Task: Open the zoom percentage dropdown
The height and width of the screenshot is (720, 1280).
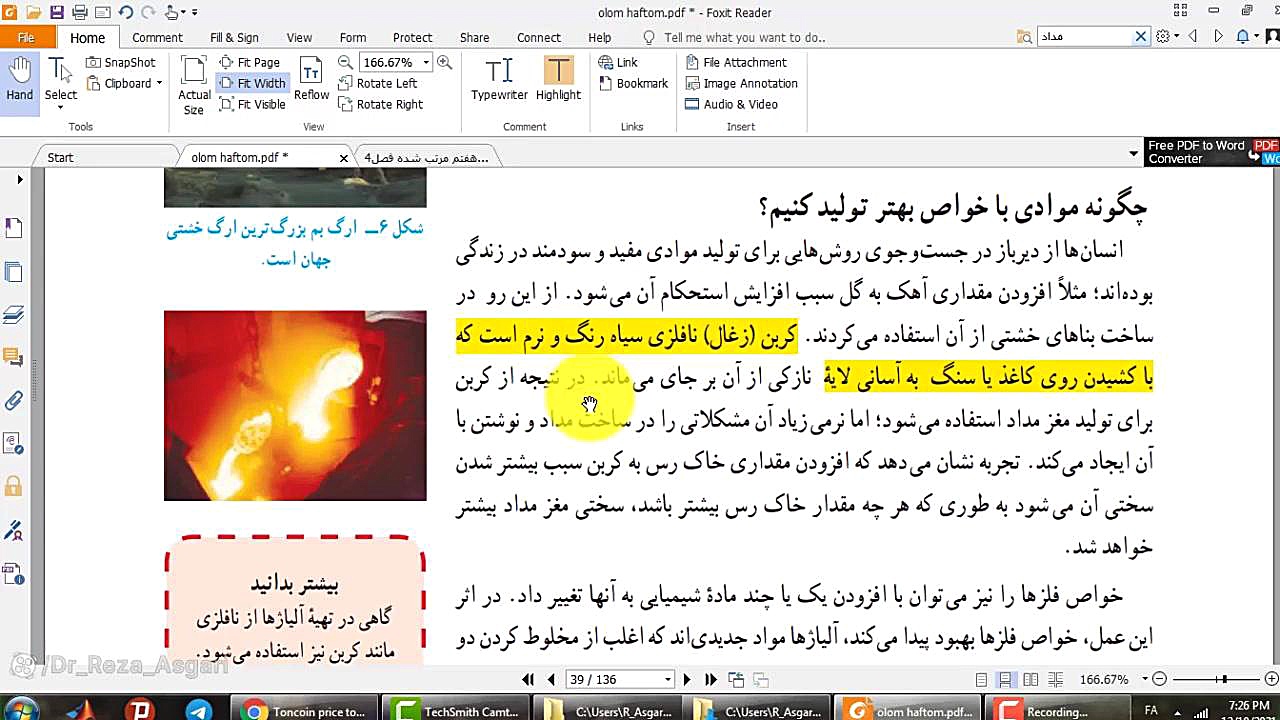Action: [x=424, y=61]
